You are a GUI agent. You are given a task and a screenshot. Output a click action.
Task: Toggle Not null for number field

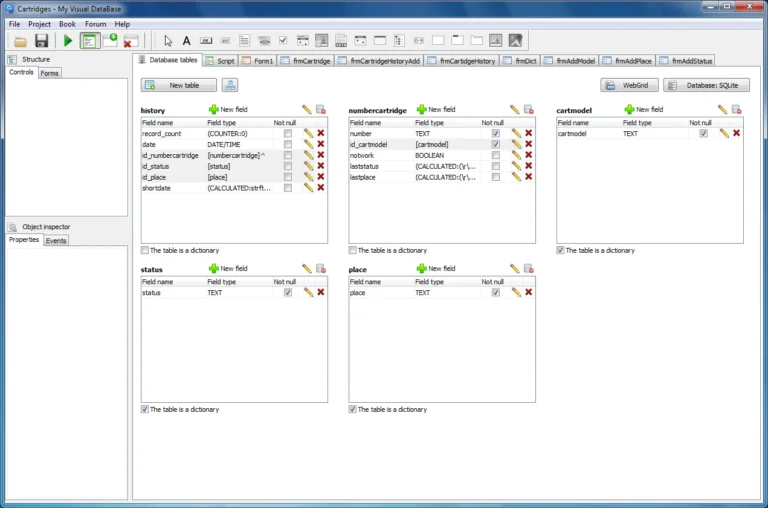(496, 133)
